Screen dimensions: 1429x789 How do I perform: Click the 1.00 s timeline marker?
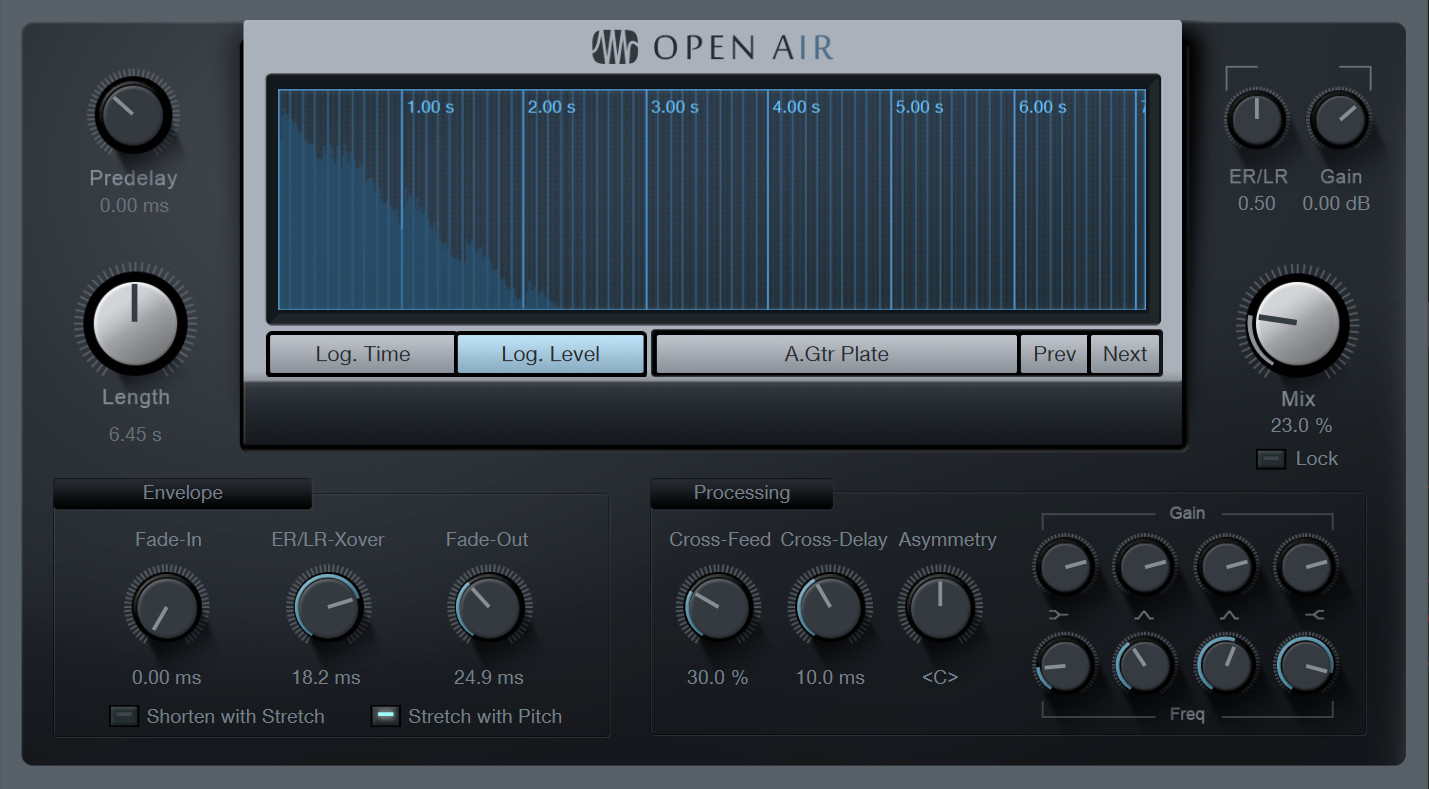(x=430, y=107)
